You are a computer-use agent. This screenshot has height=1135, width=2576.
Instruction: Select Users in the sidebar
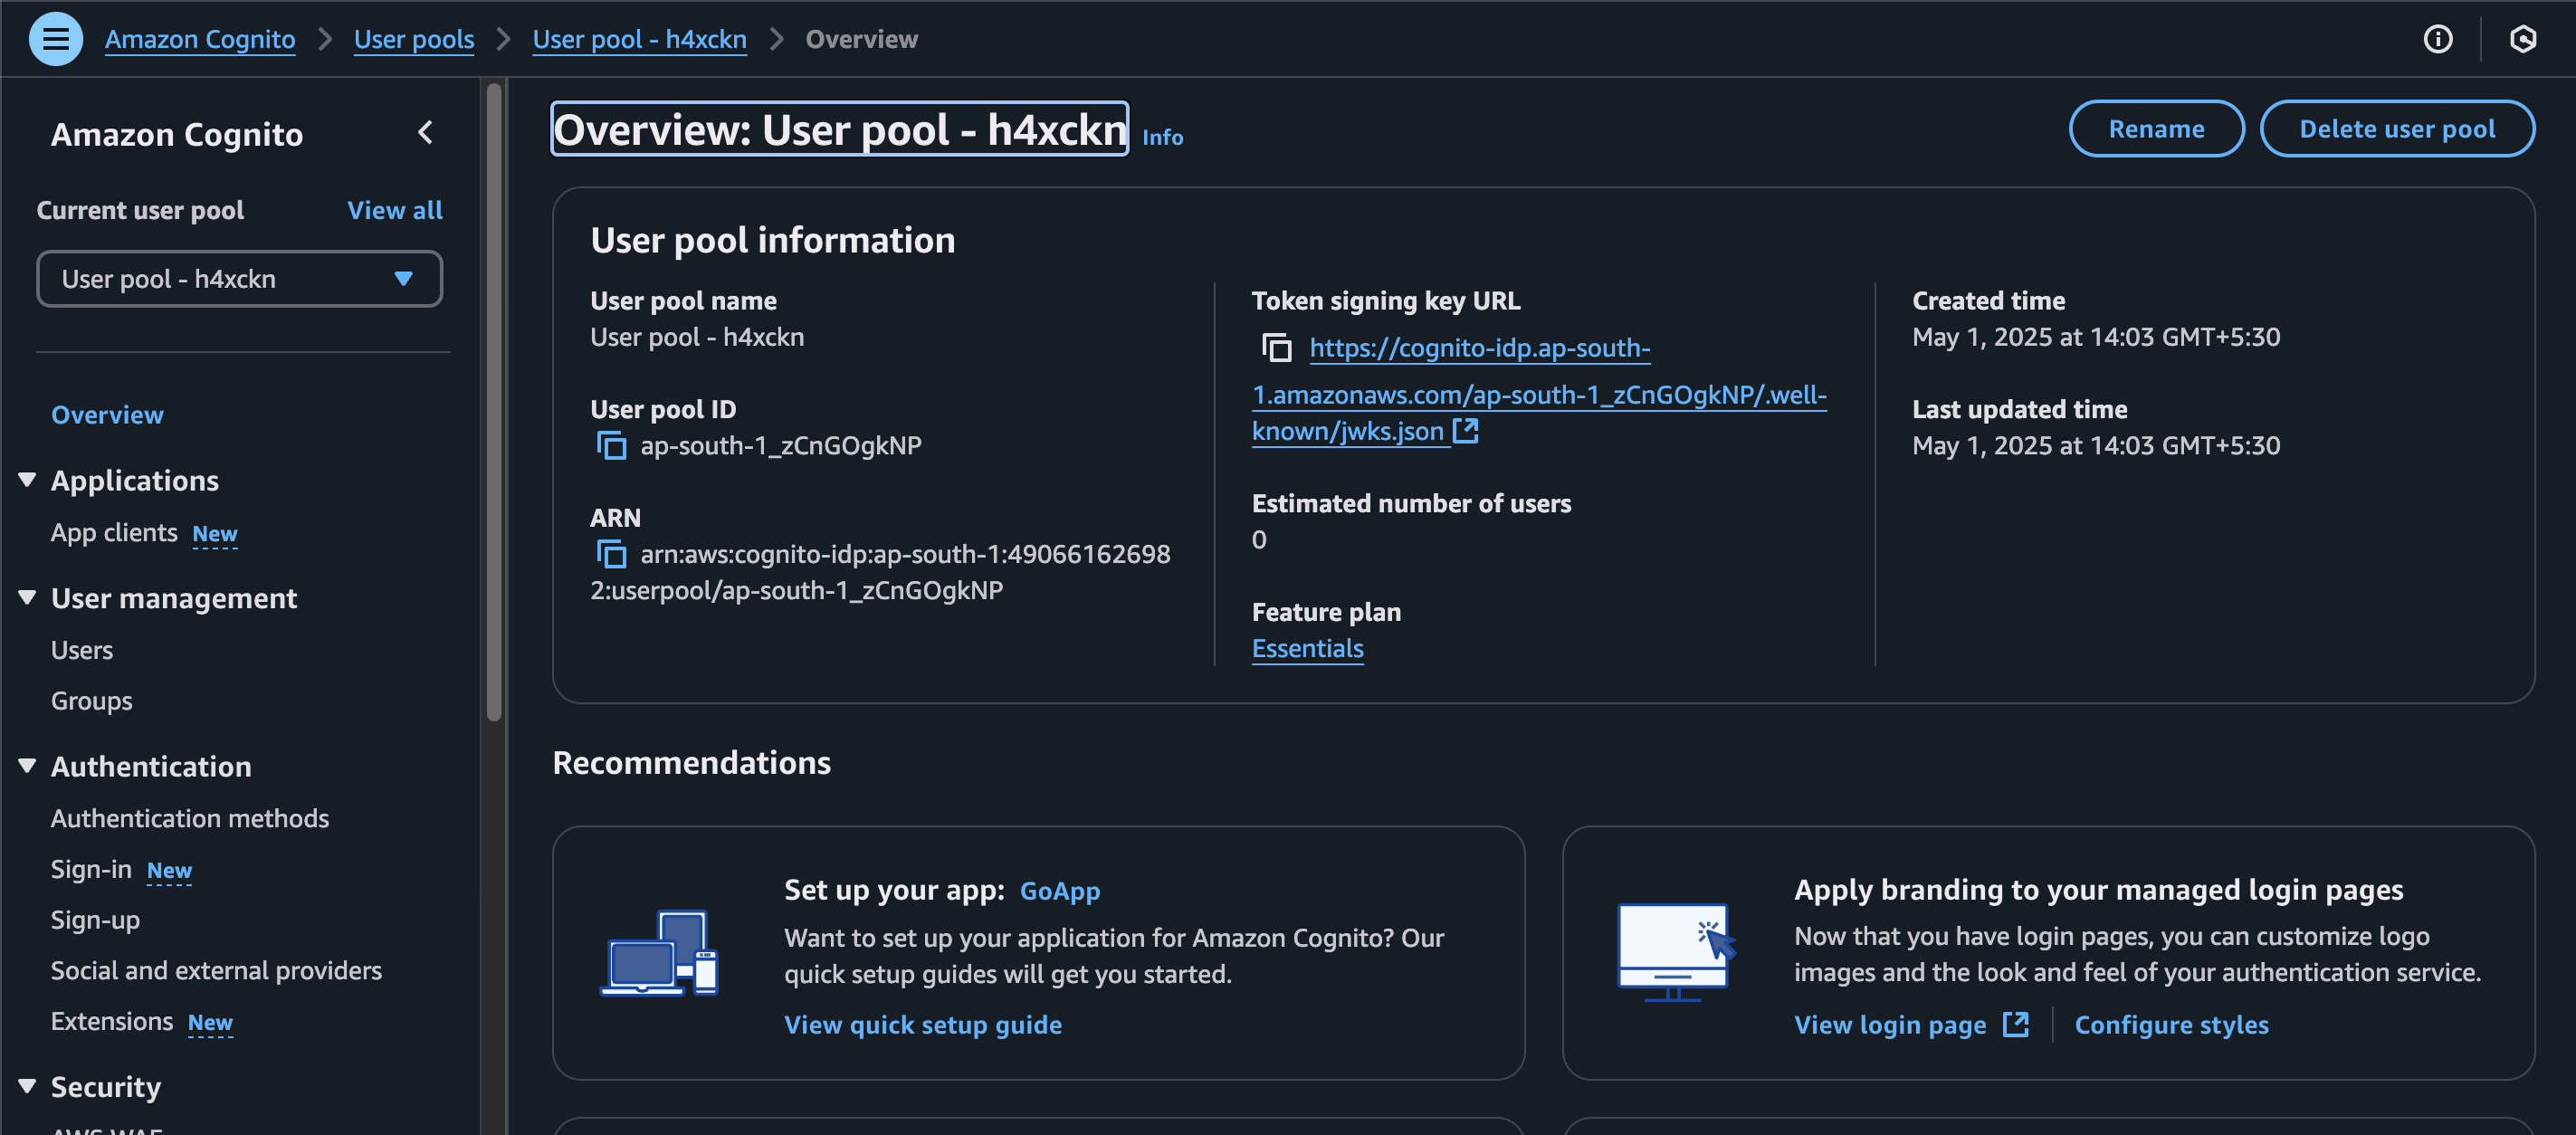coord(82,650)
